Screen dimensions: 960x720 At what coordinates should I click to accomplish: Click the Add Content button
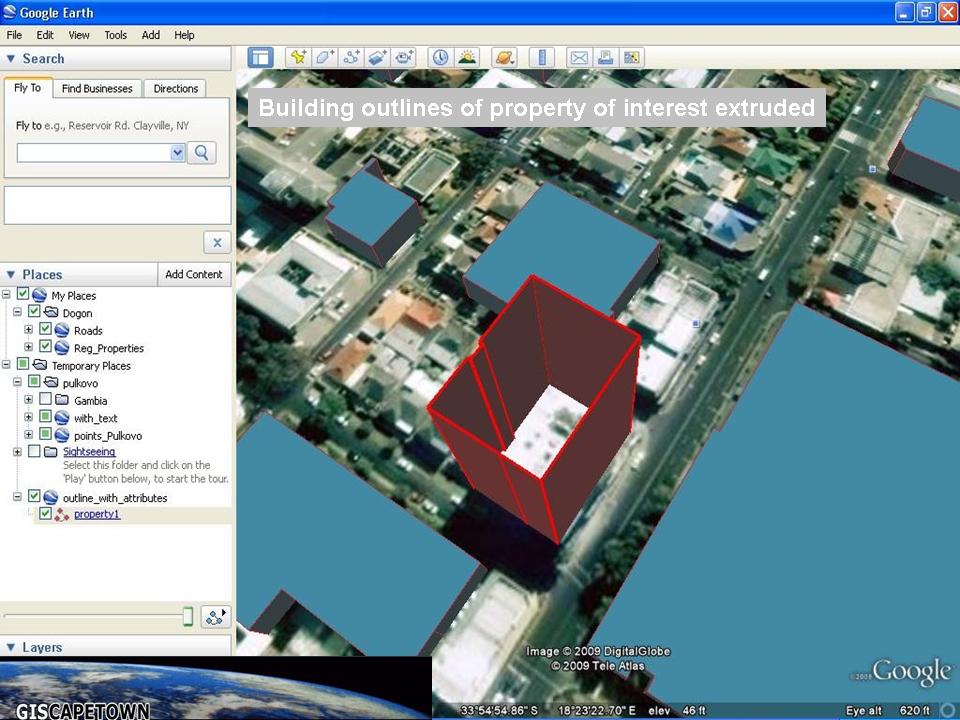(194, 274)
